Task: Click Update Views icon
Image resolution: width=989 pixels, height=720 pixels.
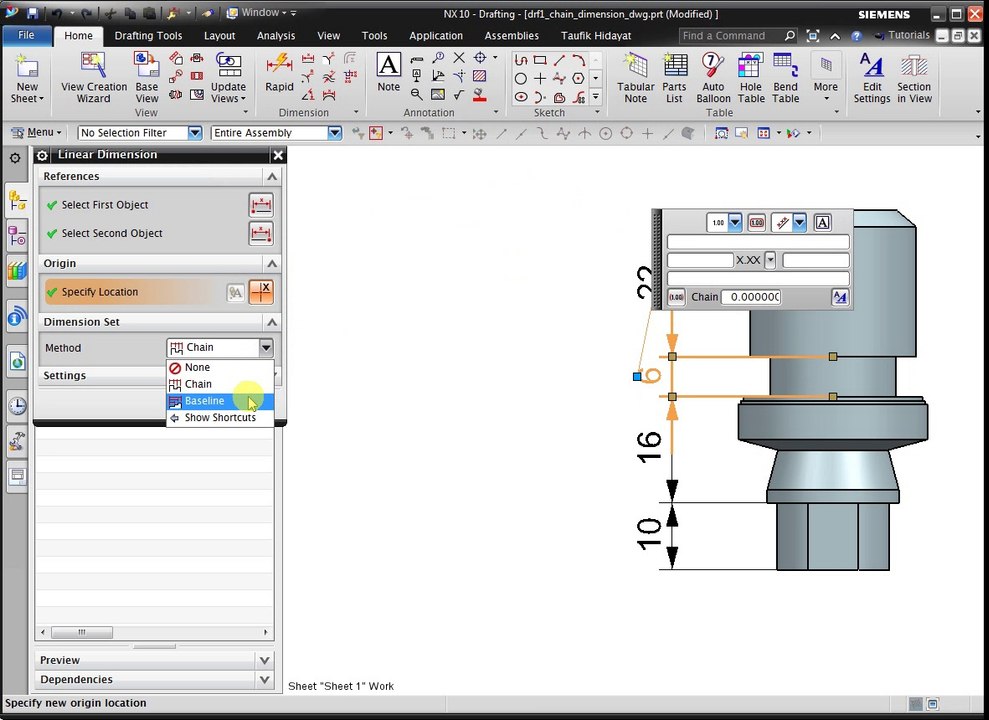Action: click(x=228, y=78)
